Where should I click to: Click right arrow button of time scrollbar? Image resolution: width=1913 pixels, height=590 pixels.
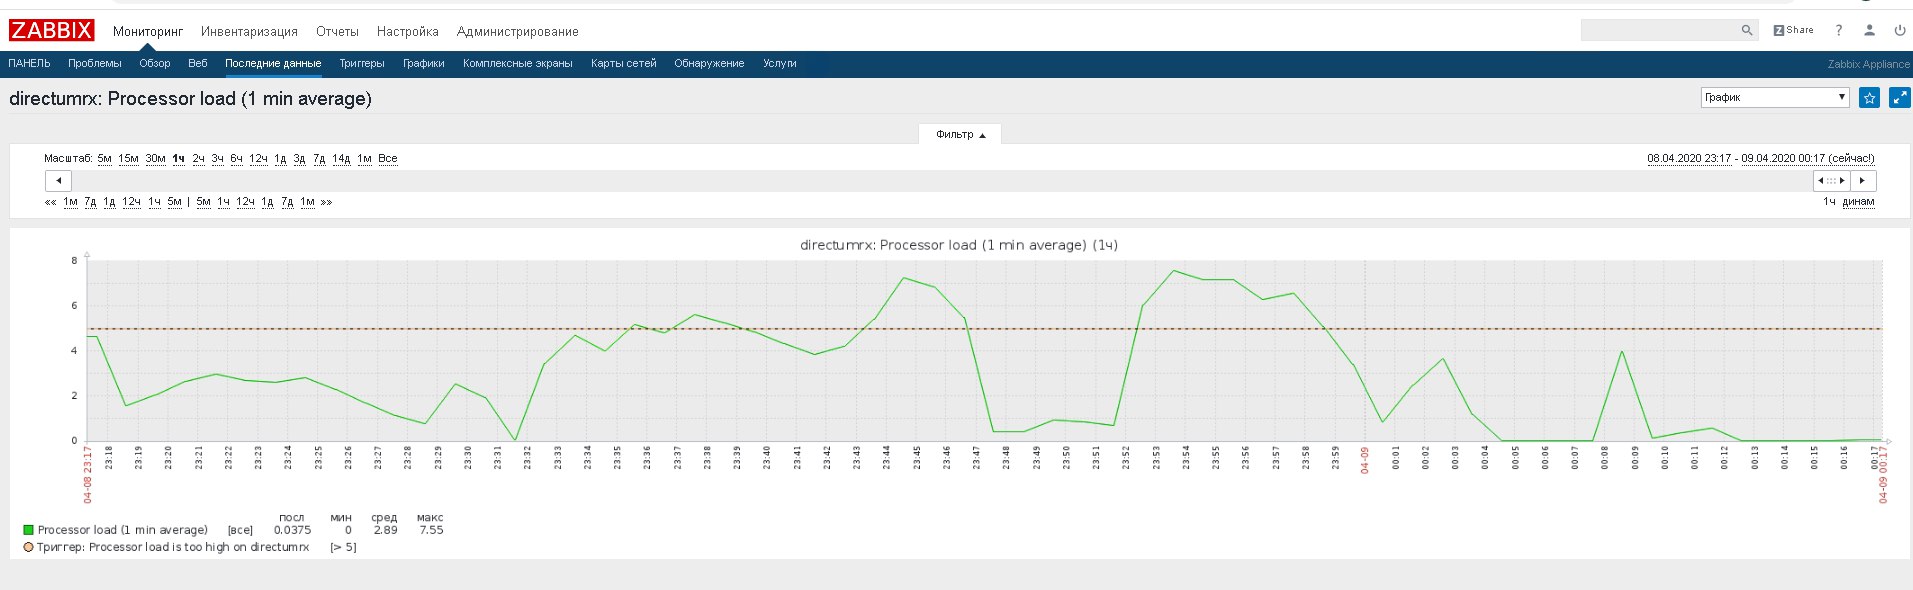[1862, 181]
